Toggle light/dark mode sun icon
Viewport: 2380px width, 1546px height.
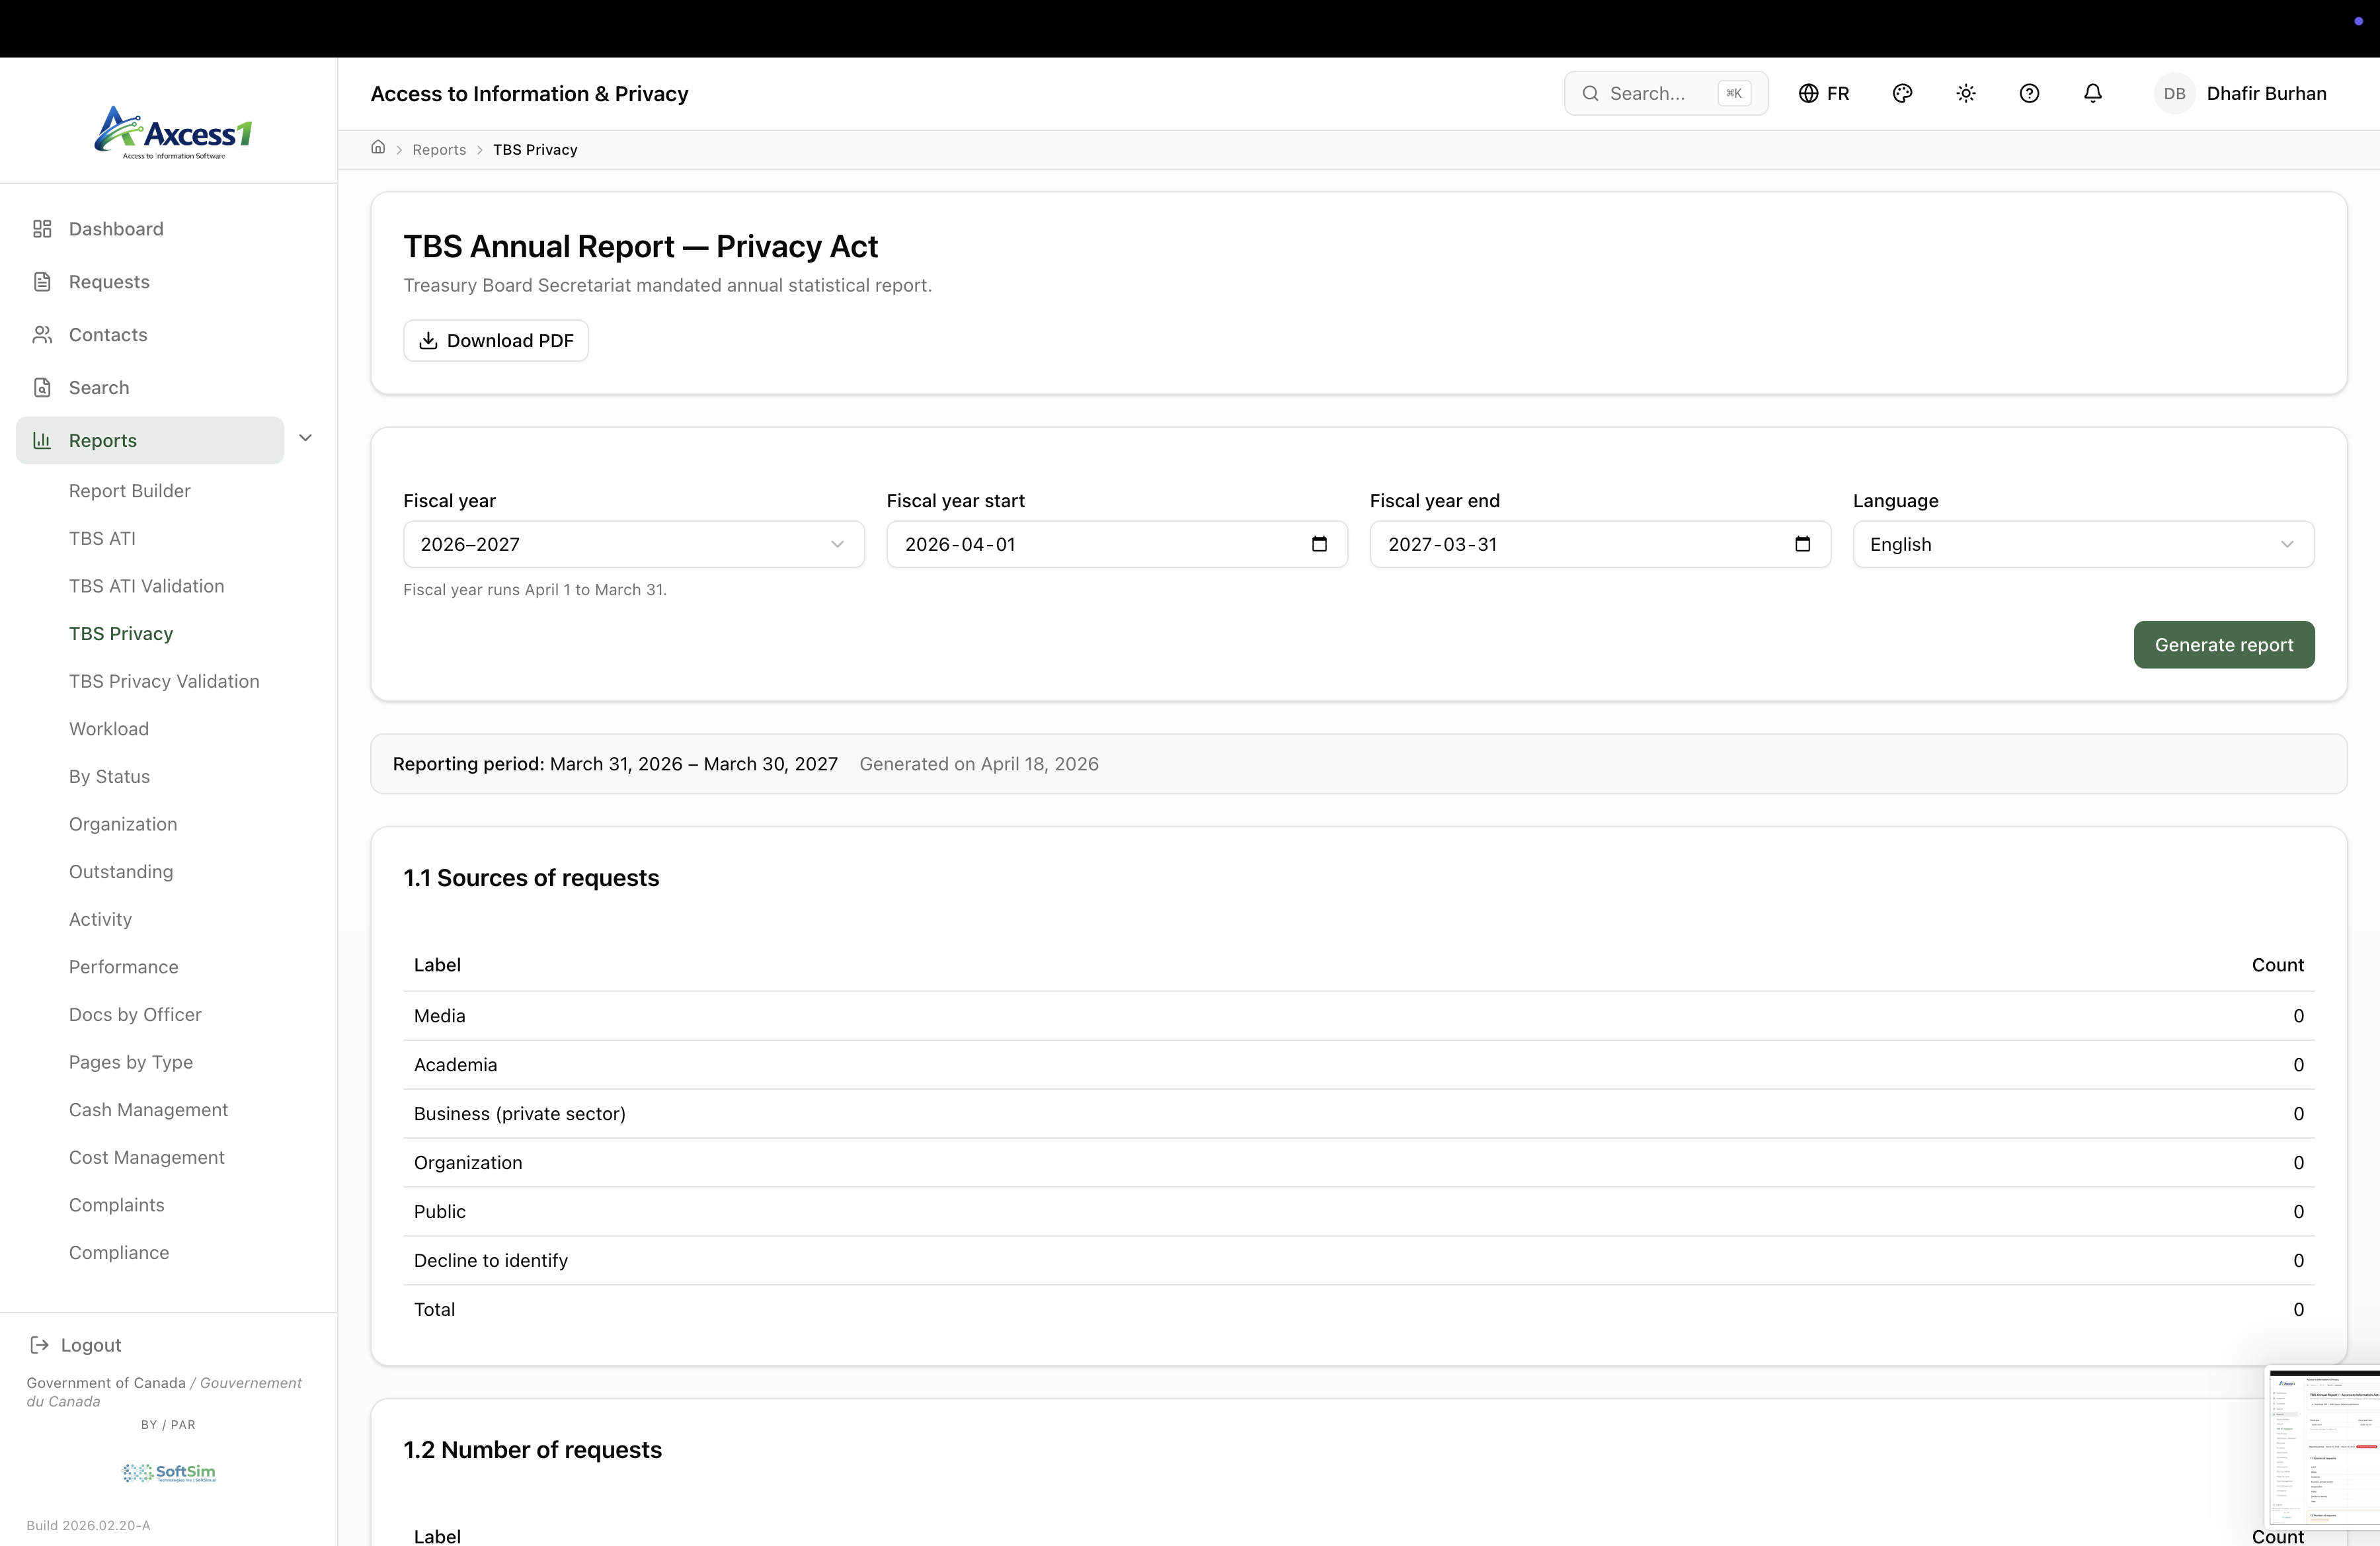click(x=1965, y=93)
